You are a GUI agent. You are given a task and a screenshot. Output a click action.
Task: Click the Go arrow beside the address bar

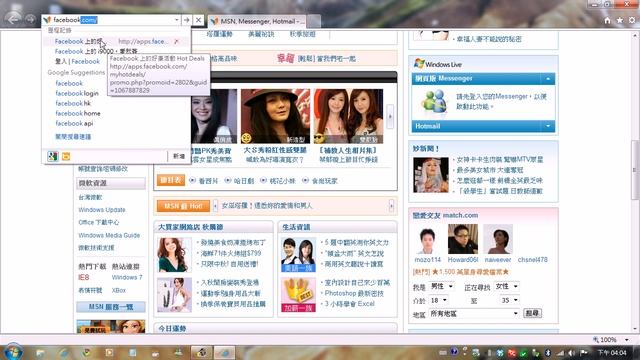186,20
